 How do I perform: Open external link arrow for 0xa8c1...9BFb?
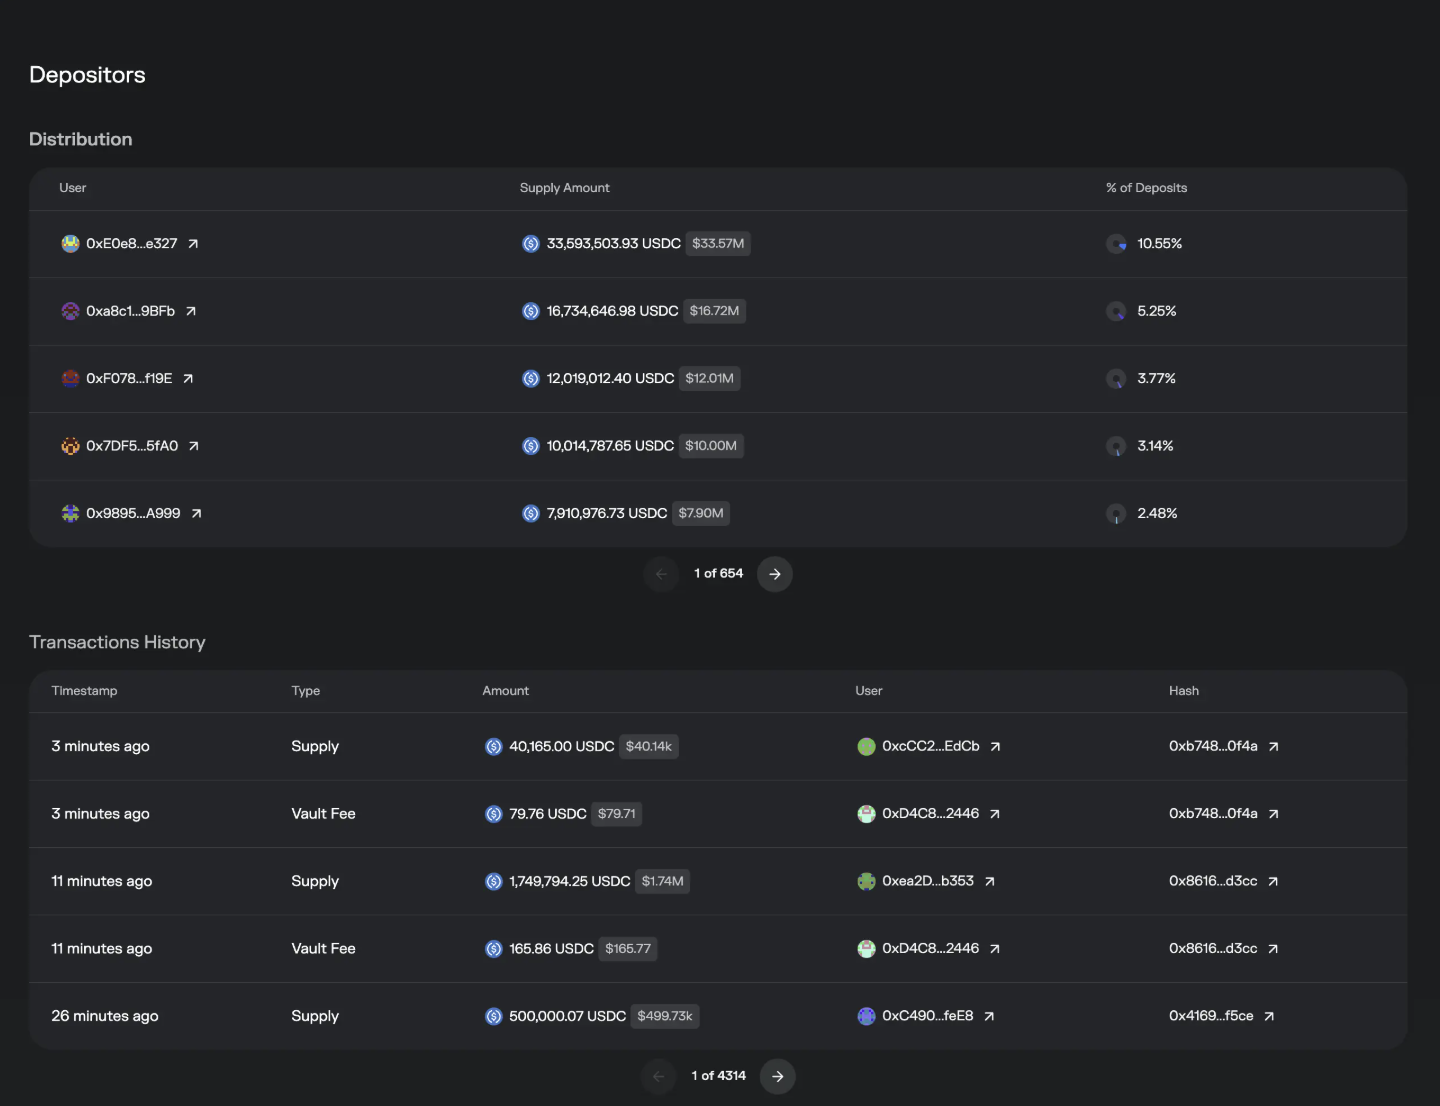coord(191,311)
